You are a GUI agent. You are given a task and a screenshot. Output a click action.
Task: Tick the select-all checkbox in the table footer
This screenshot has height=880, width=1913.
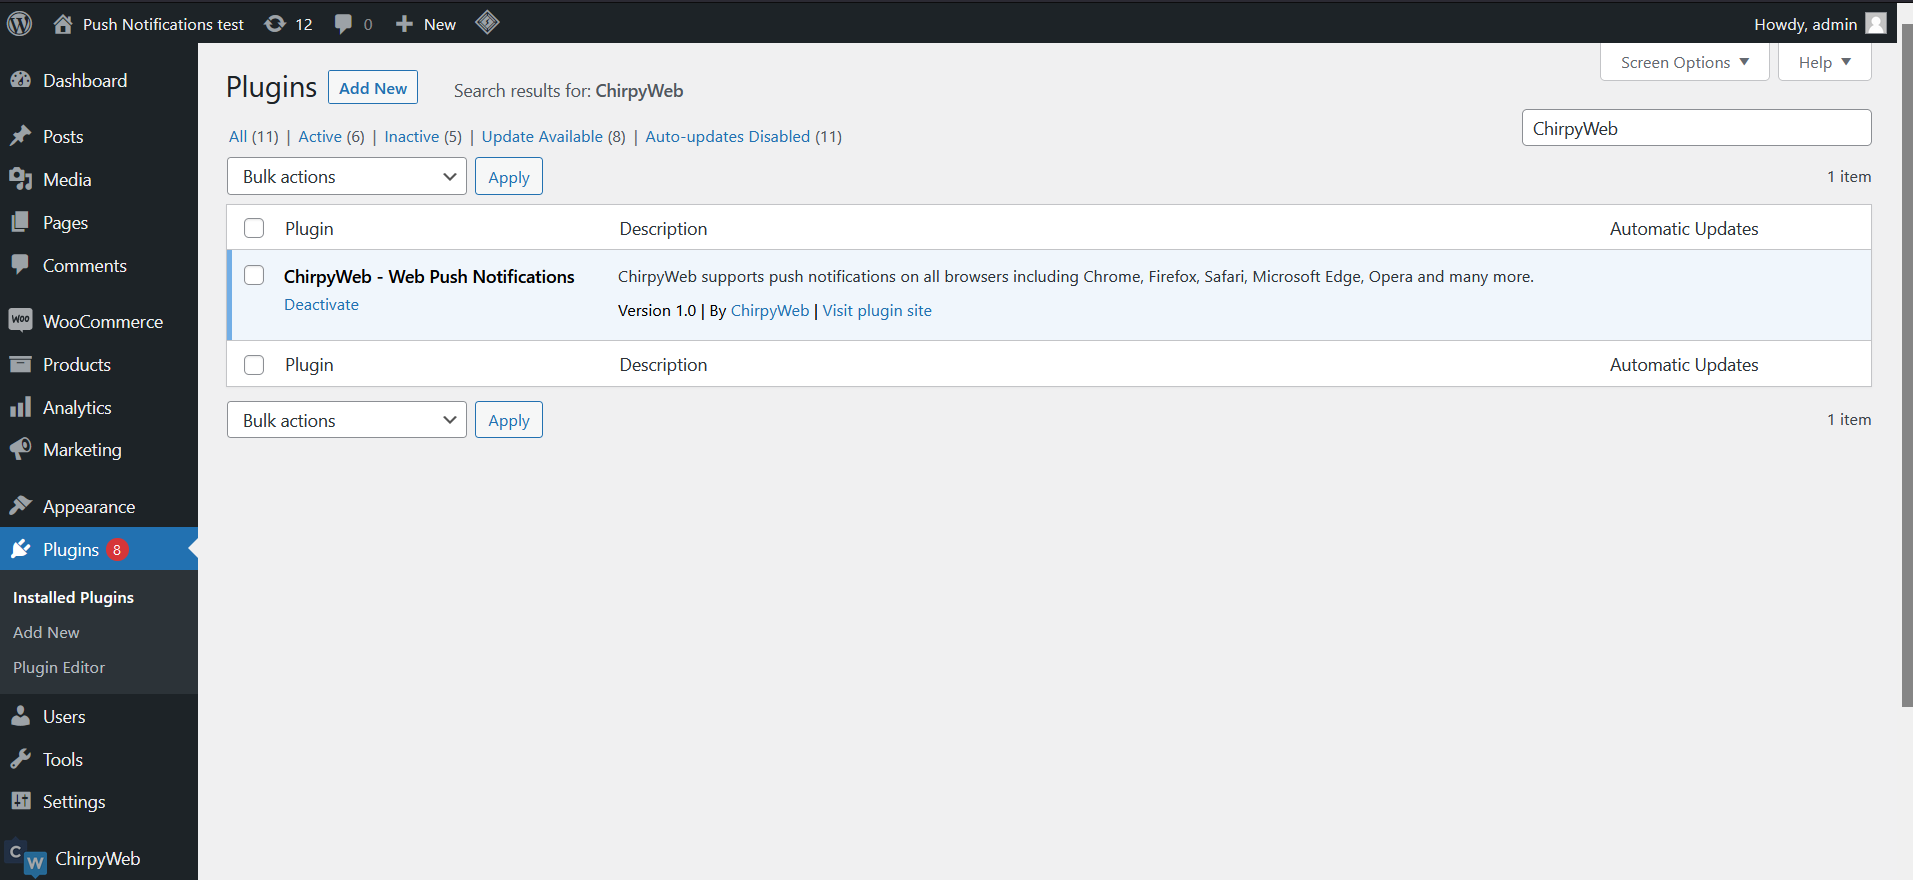tap(254, 365)
